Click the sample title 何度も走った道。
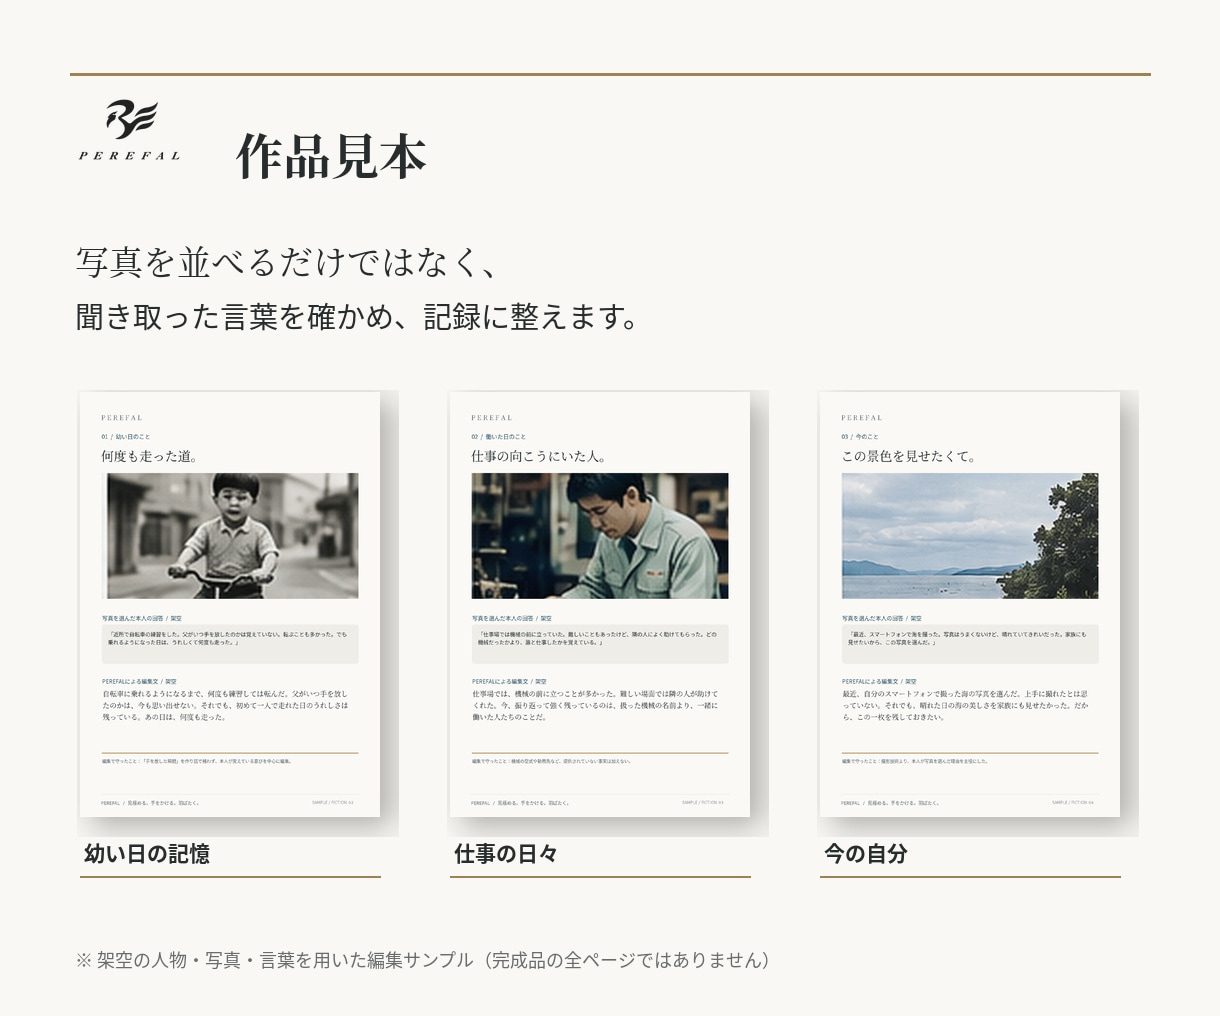 [x=150, y=456]
